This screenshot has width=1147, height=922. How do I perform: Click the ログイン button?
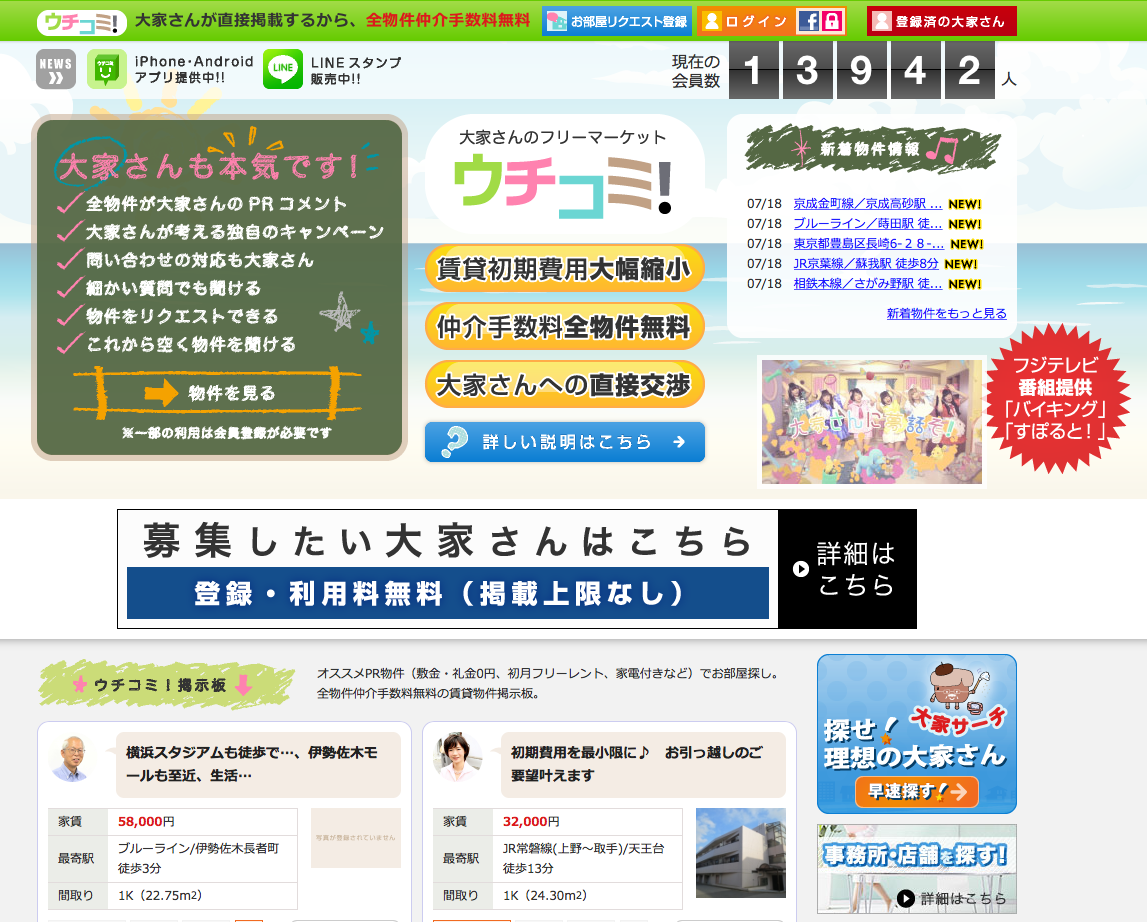point(746,21)
